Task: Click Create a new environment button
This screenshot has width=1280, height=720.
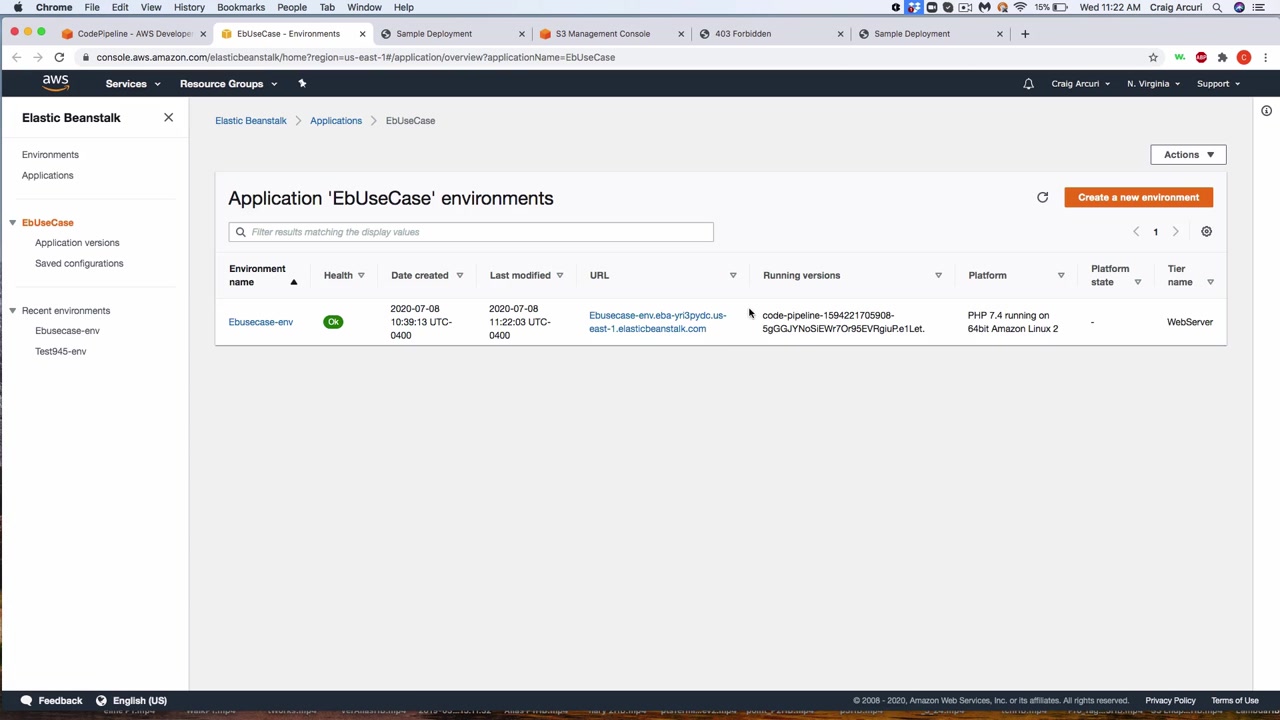Action: click(1138, 197)
